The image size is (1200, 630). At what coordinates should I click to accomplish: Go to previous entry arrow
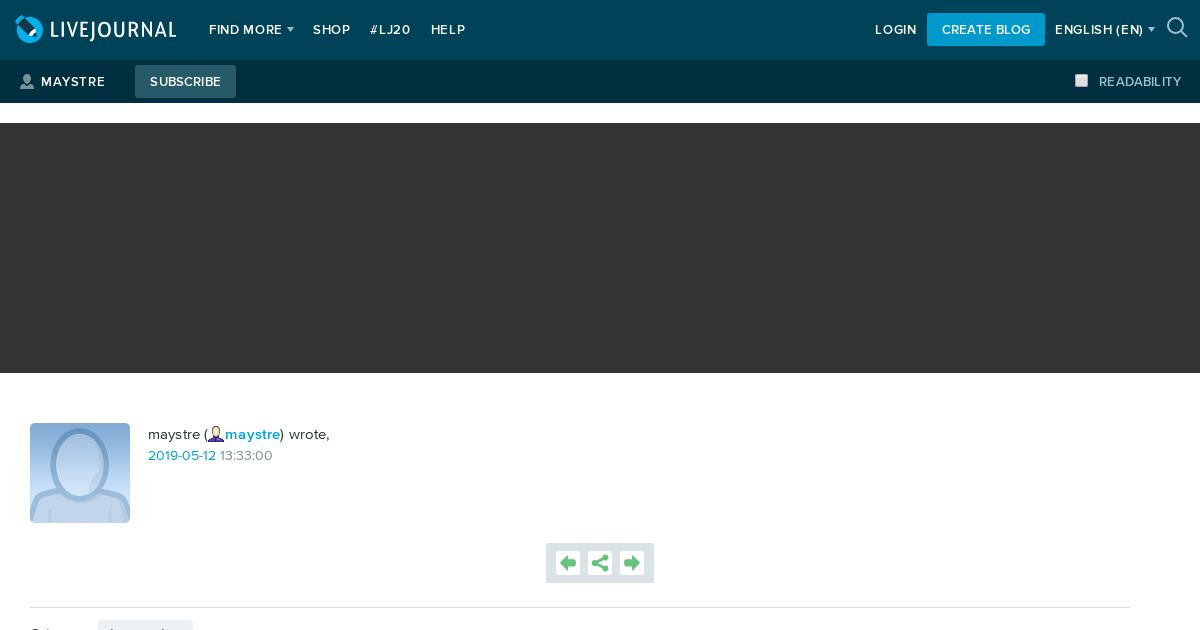(568, 563)
